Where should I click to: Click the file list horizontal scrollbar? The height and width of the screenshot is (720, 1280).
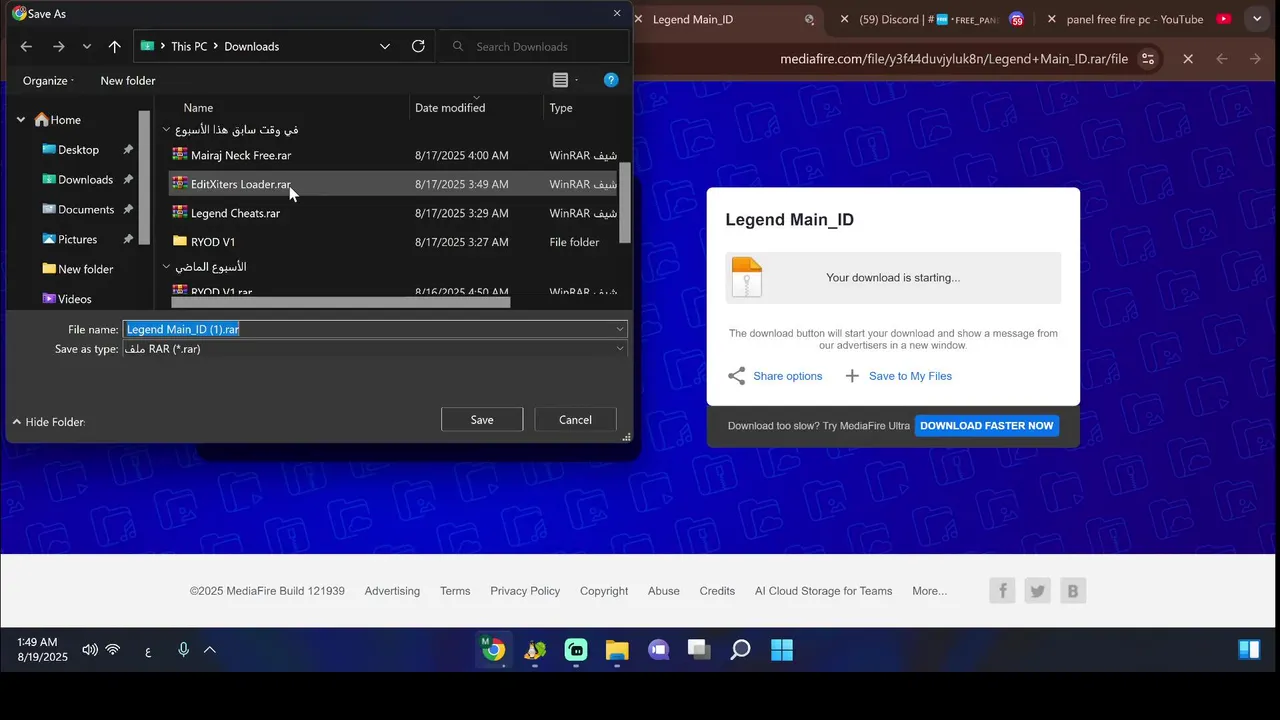[340, 302]
